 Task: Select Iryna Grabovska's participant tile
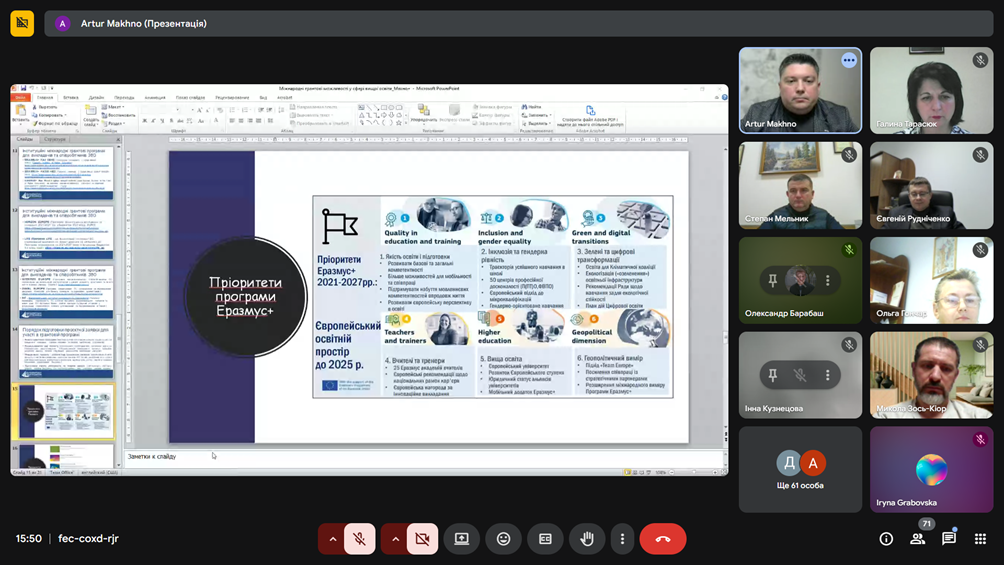[931, 470]
